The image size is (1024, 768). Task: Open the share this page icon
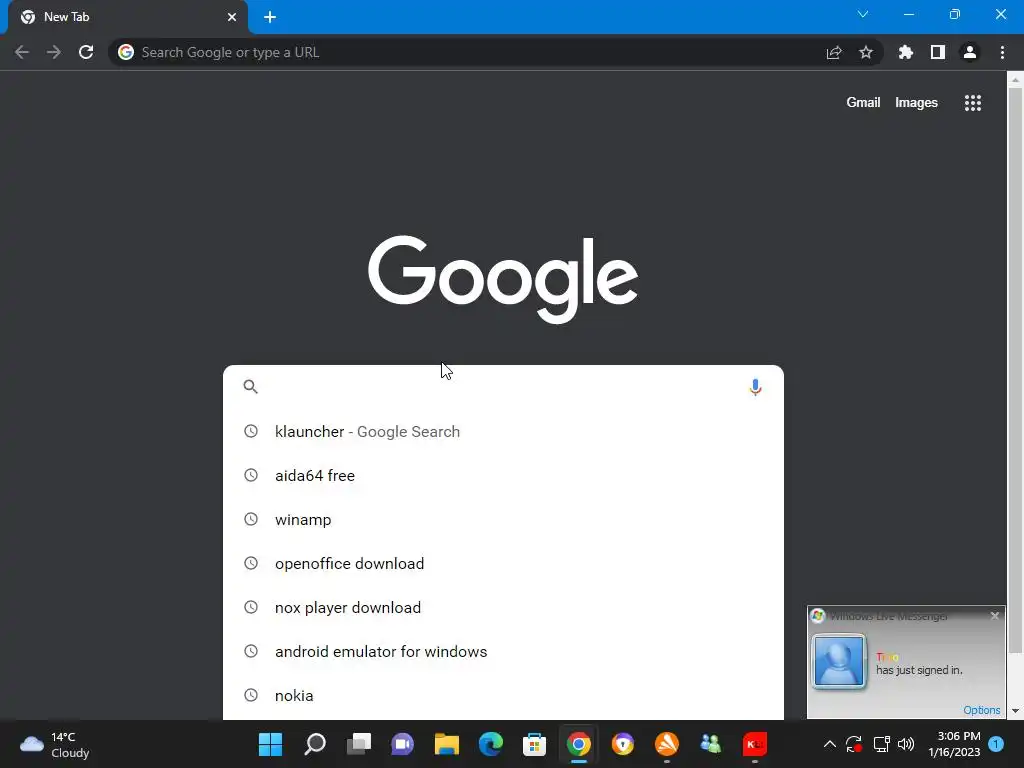tap(834, 52)
